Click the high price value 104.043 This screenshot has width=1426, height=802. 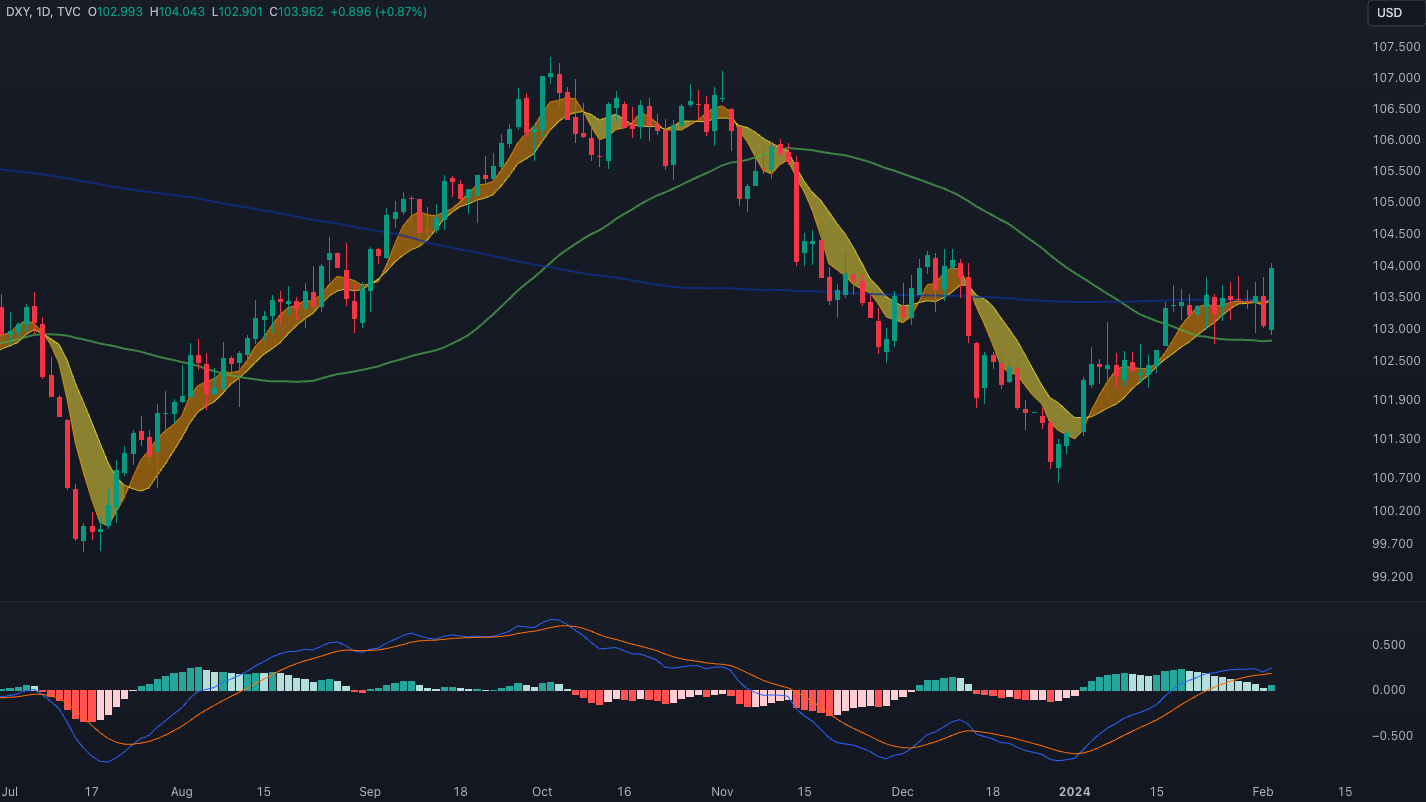pos(181,12)
